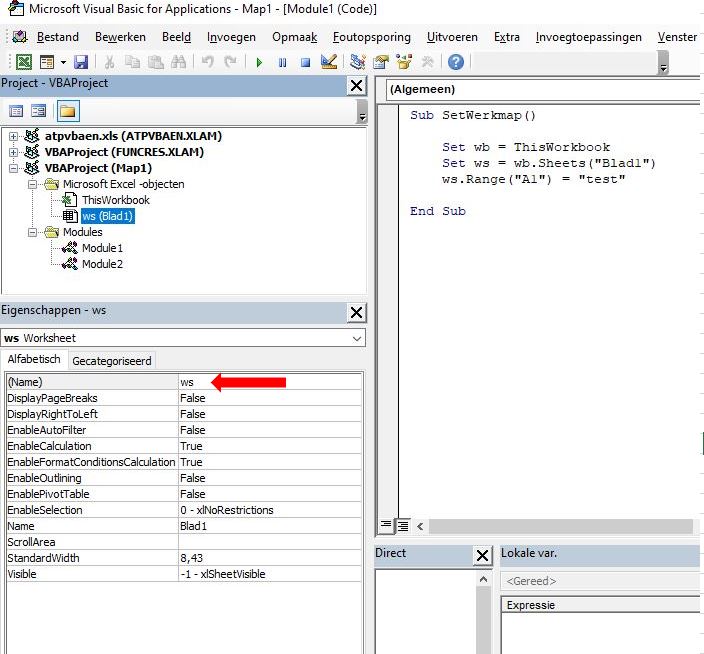
Task: Open the Invoegen menu
Action: click(x=231, y=37)
